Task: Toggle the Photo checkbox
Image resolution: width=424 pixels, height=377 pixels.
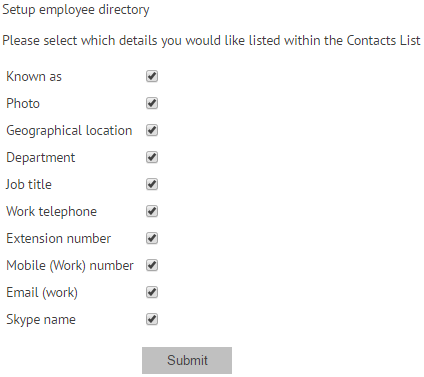Action: pos(152,103)
